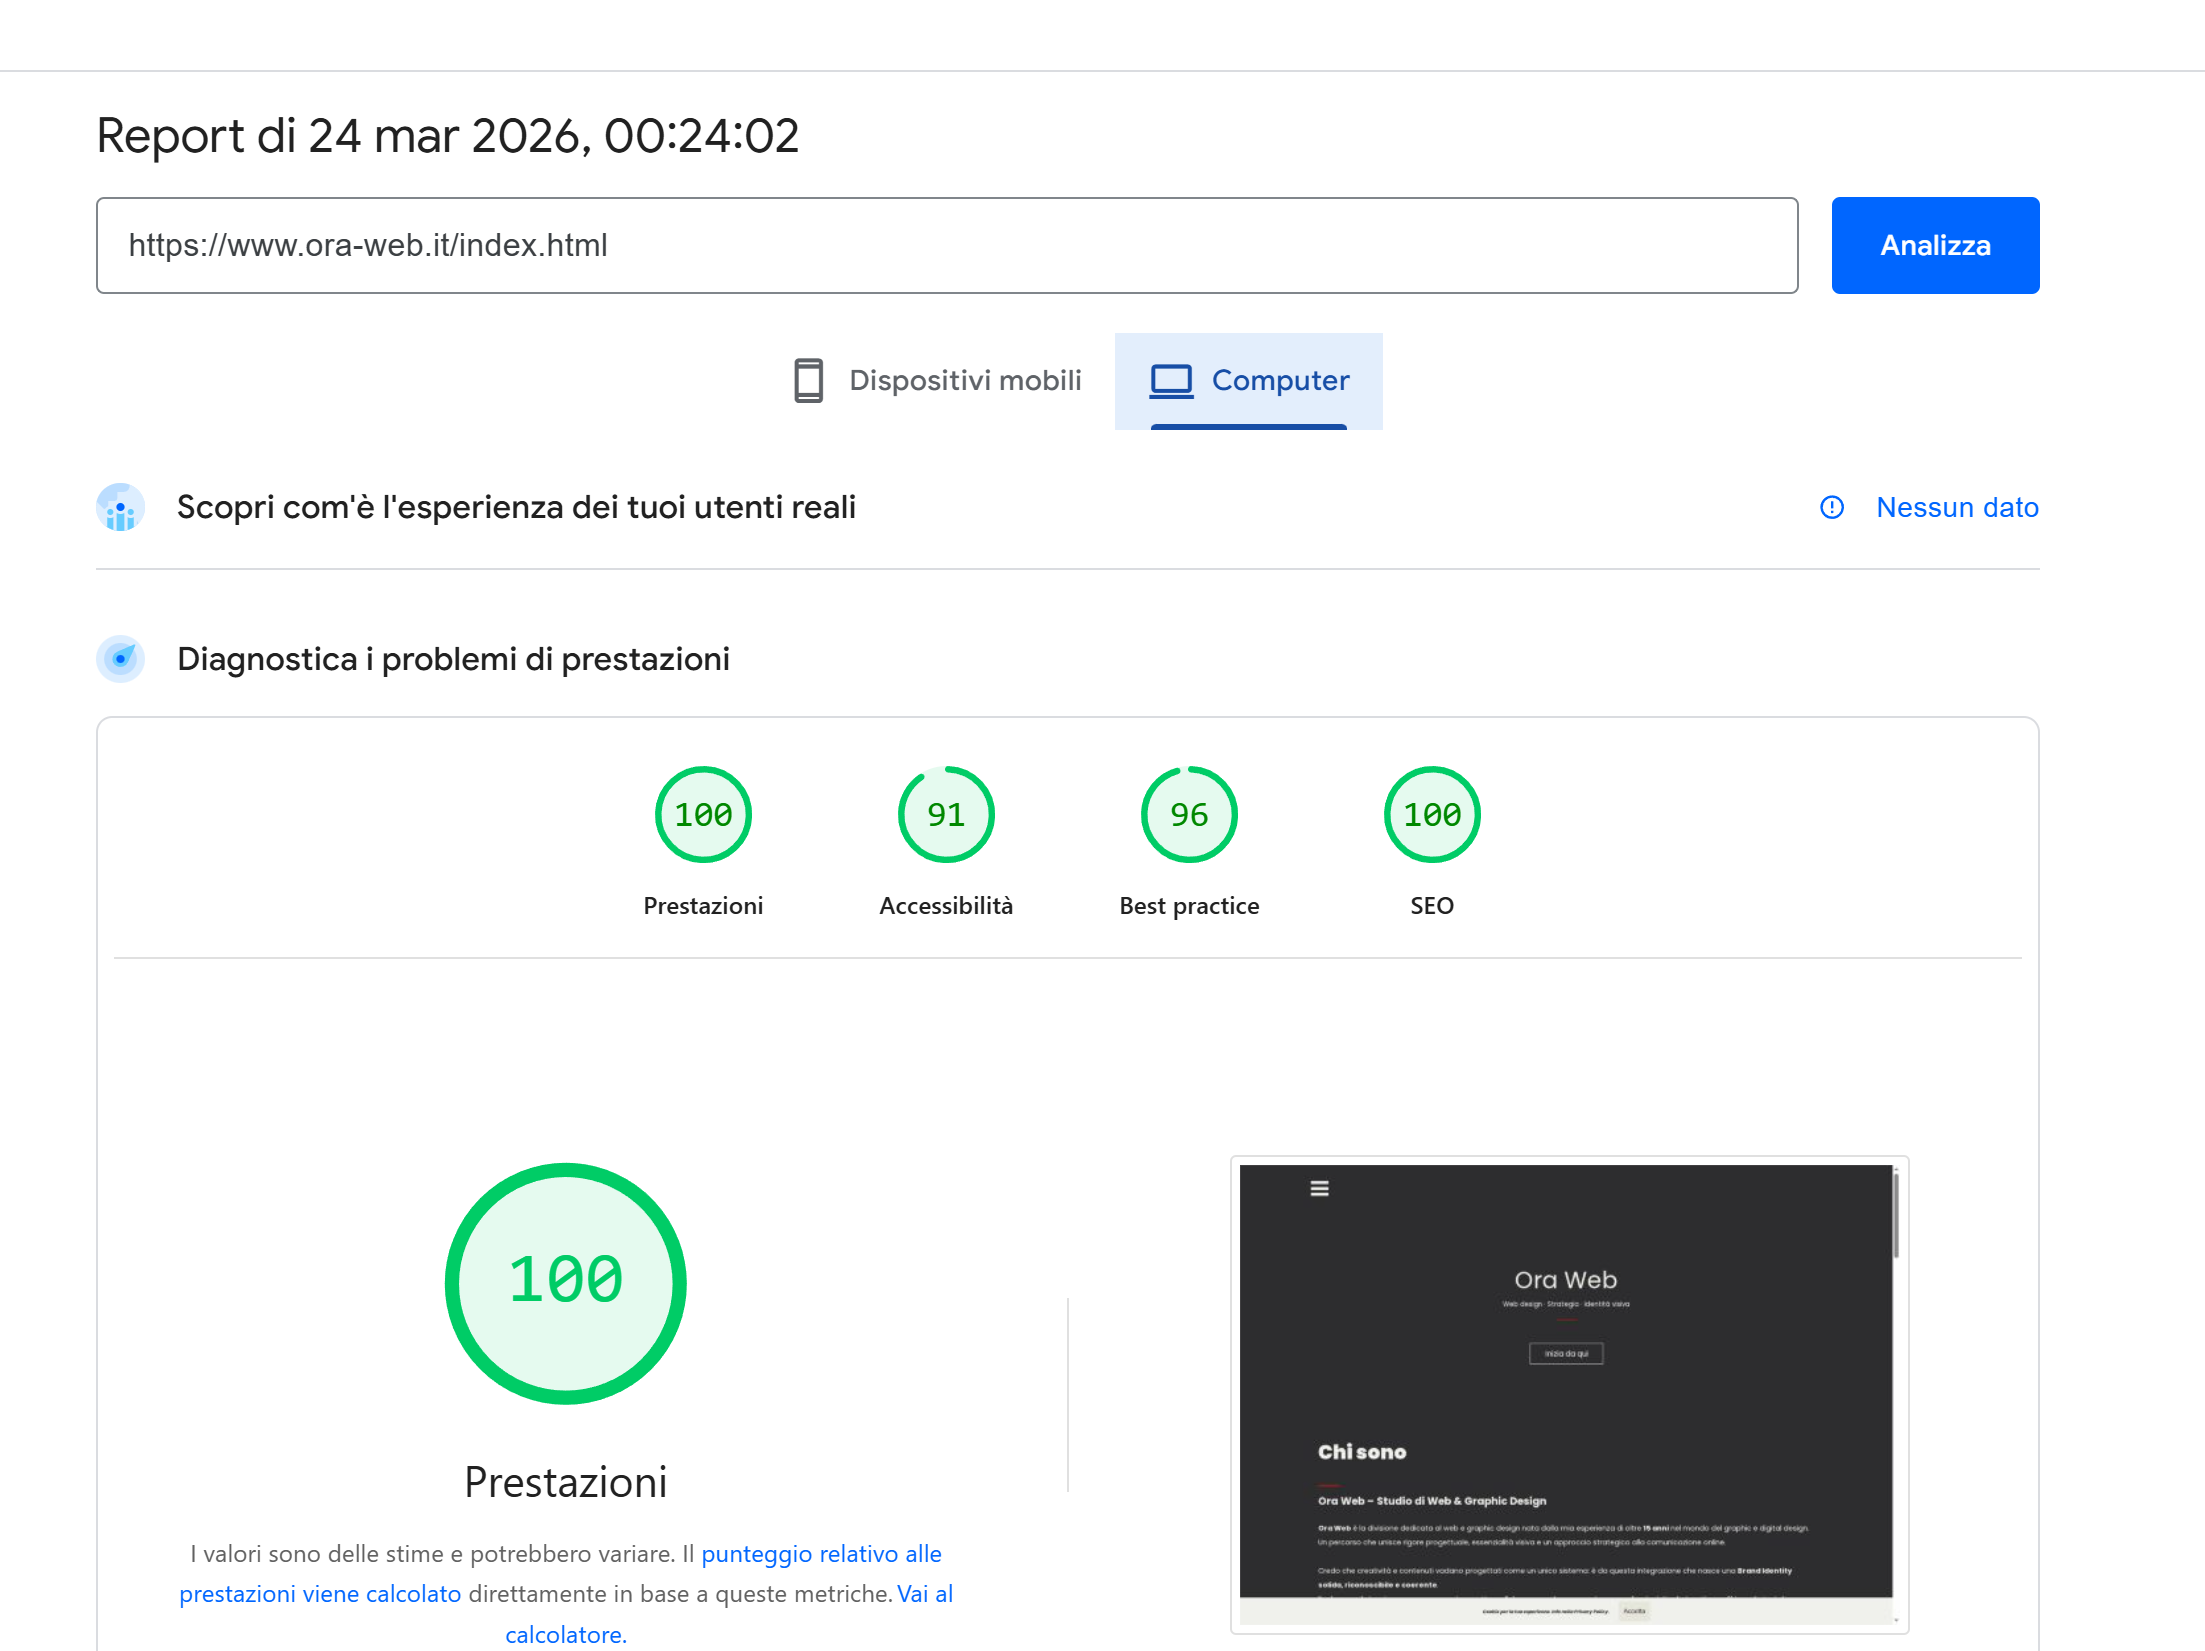
Task: Open the Nessun dato link
Action: pos(1957,508)
